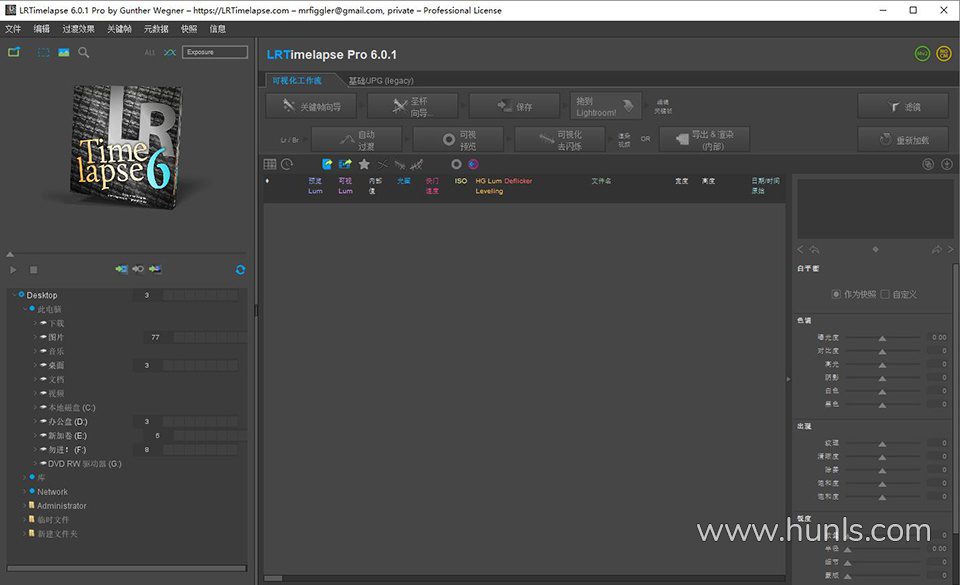
Task: Click the next chevron under the thumbnail
Action: pos(950,249)
